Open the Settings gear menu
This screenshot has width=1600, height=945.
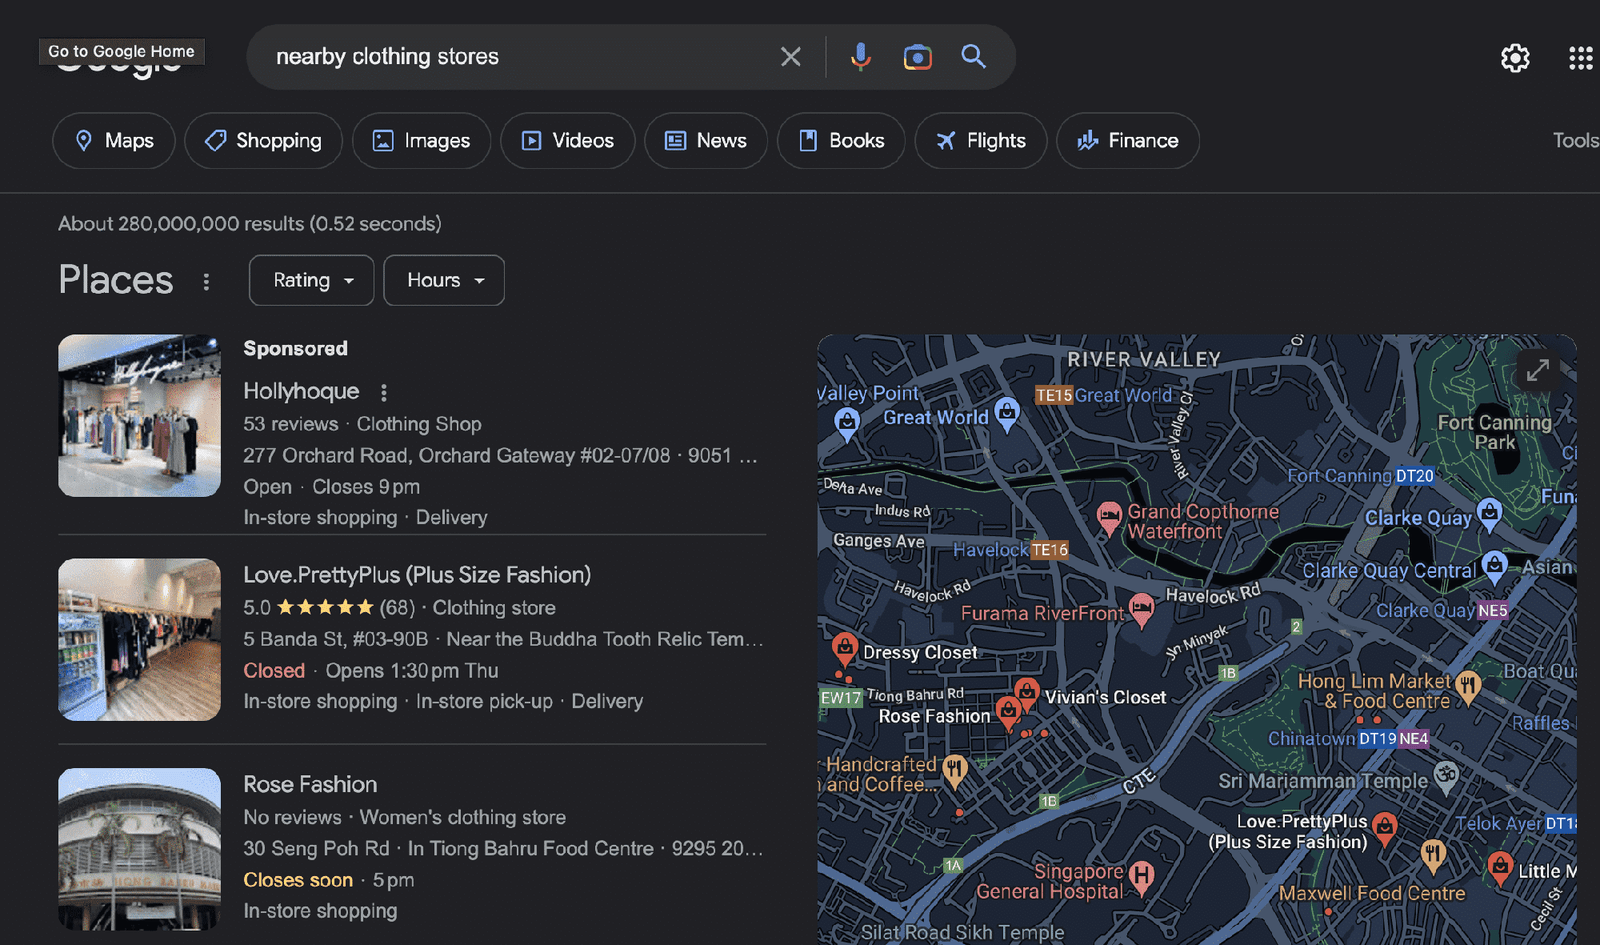[1515, 58]
